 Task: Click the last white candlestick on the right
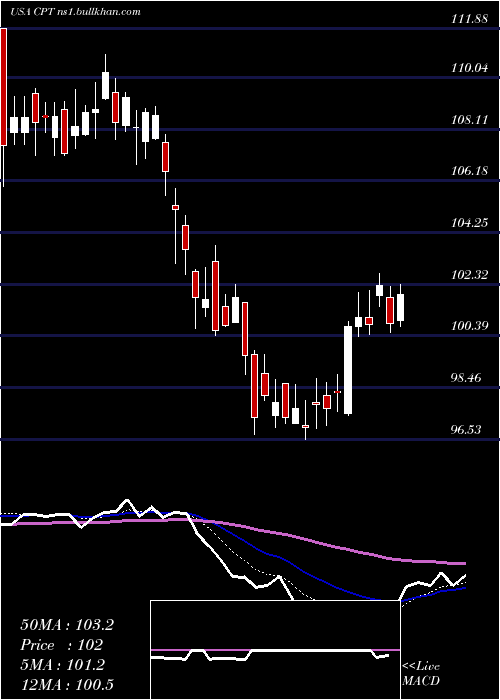pos(400,307)
